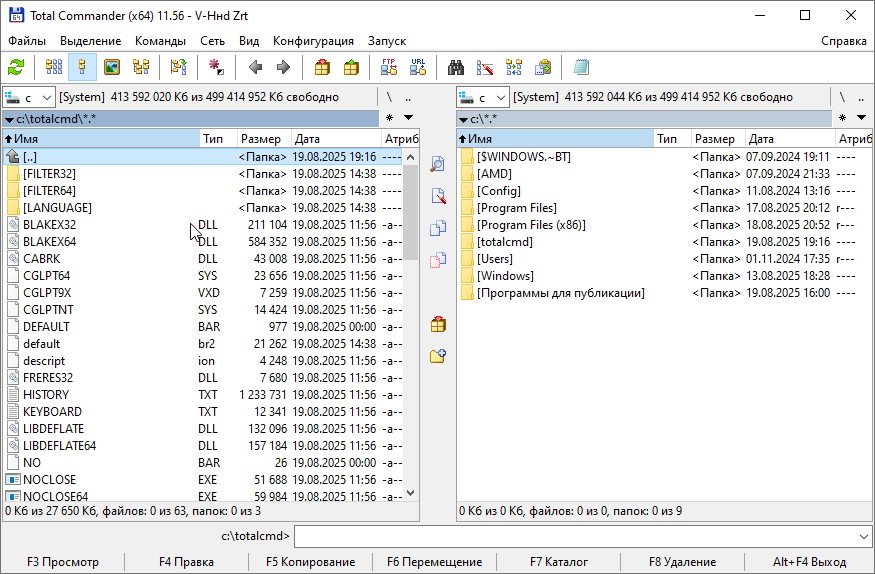Open left panel directory history arrow
This screenshot has width=875, height=574.
pos(408,118)
